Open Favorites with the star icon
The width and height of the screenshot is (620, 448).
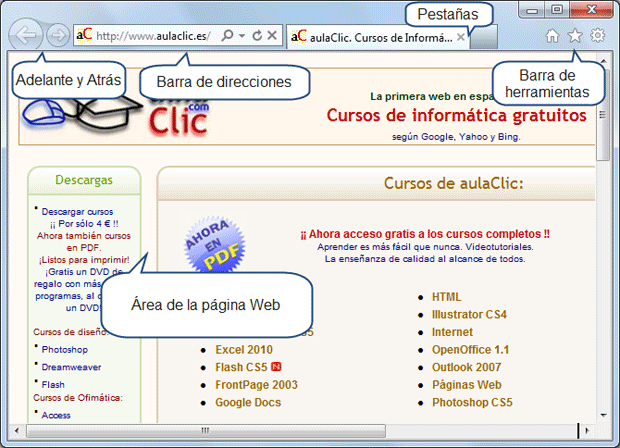click(575, 36)
